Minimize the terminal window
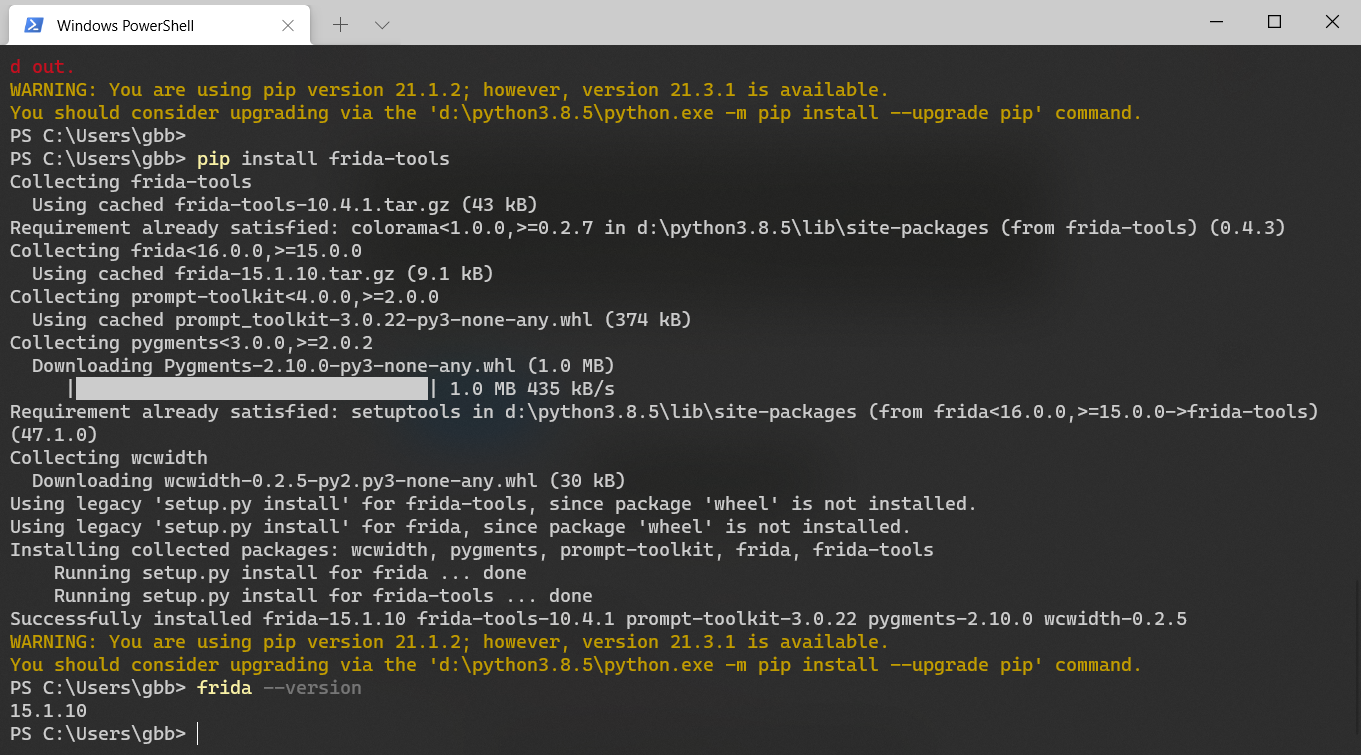Image resolution: width=1361 pixels, height=755 pixels. pyautogui.click(x=1216, y=22)
